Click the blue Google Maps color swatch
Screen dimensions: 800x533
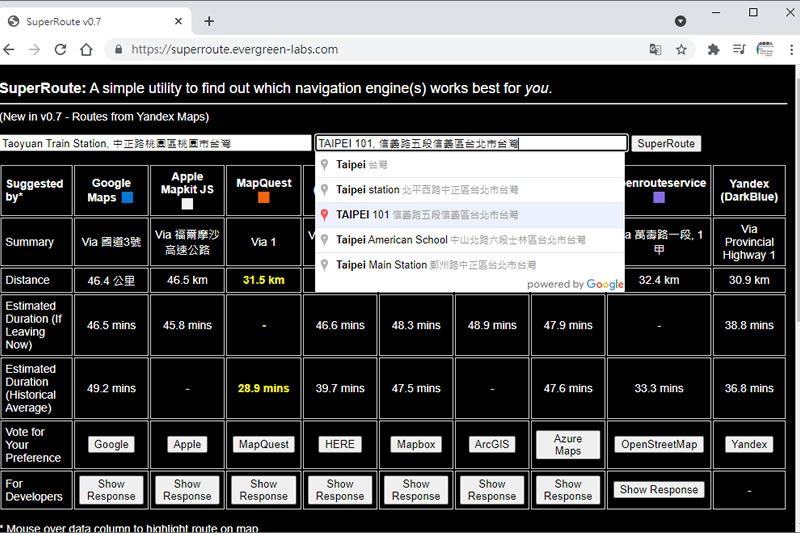coord(127,197)
